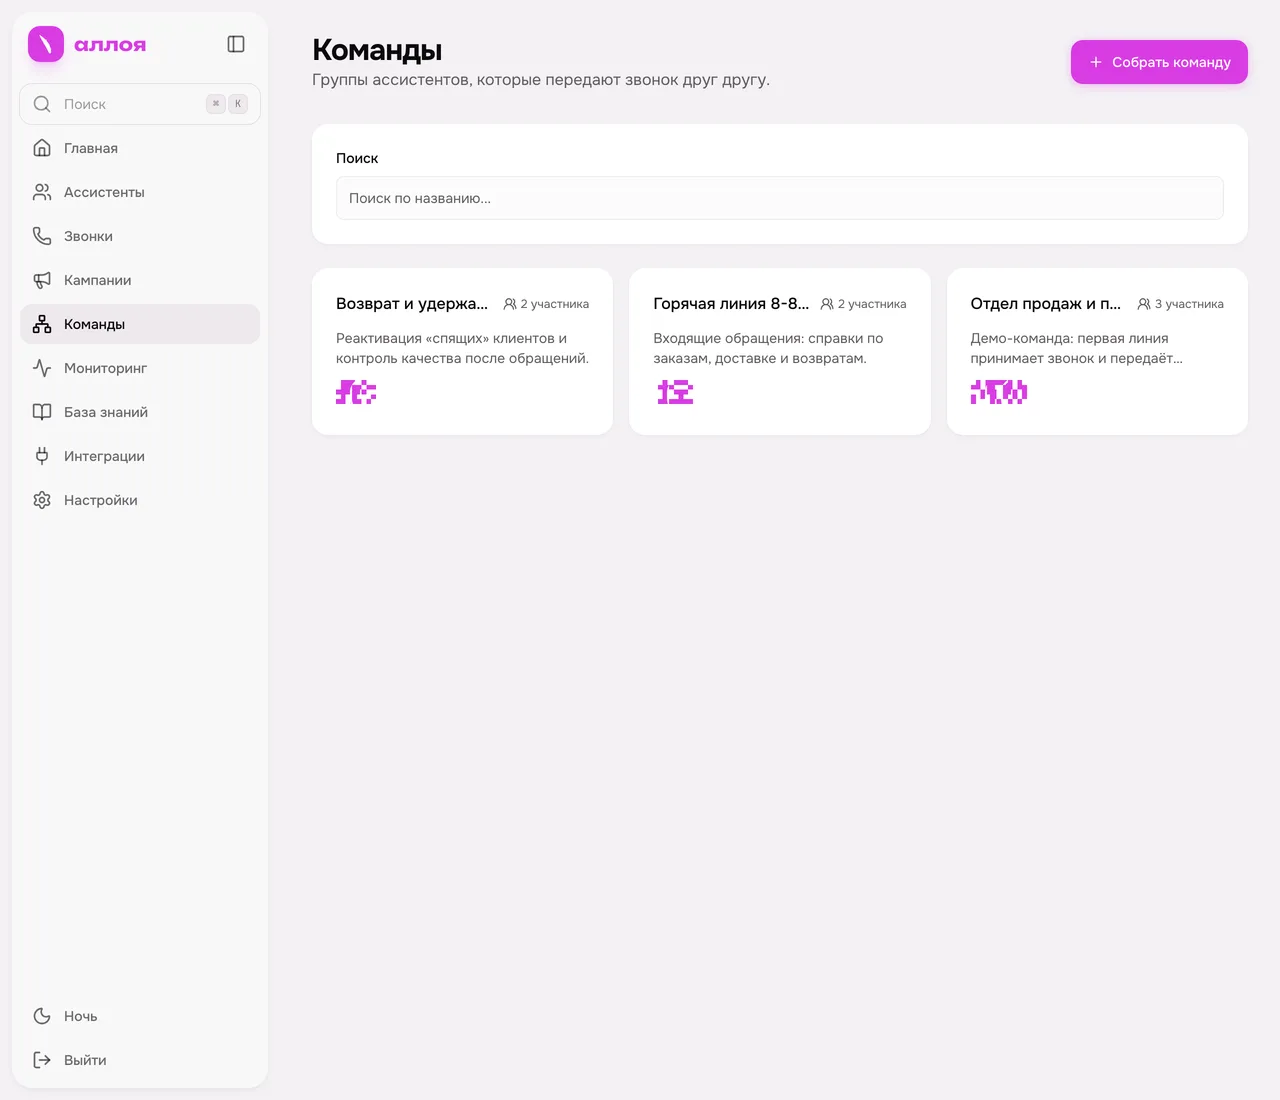Image resolution: width=1280 pixels, height=1100 pixels.
Task: Click the аллоя brand wordmark
Action: [x=110, y=45]
